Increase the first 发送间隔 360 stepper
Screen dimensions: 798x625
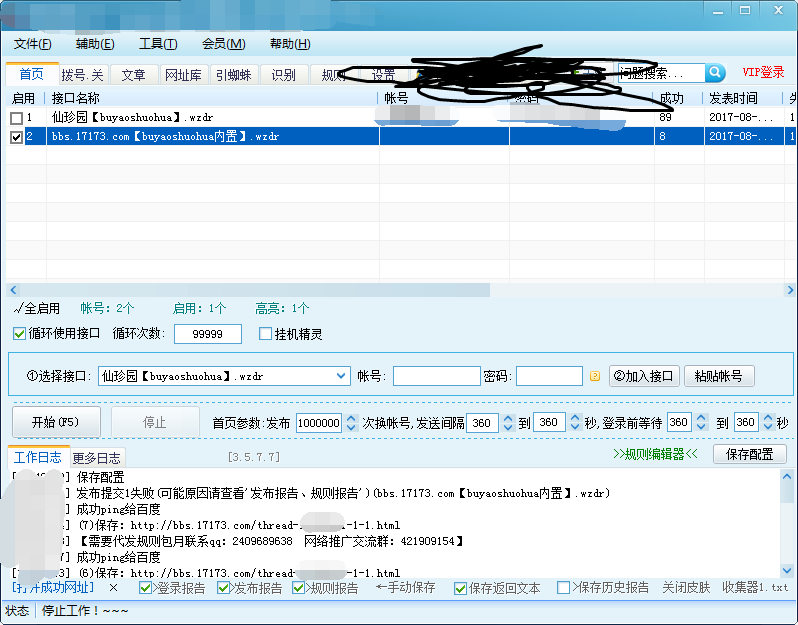508,418
